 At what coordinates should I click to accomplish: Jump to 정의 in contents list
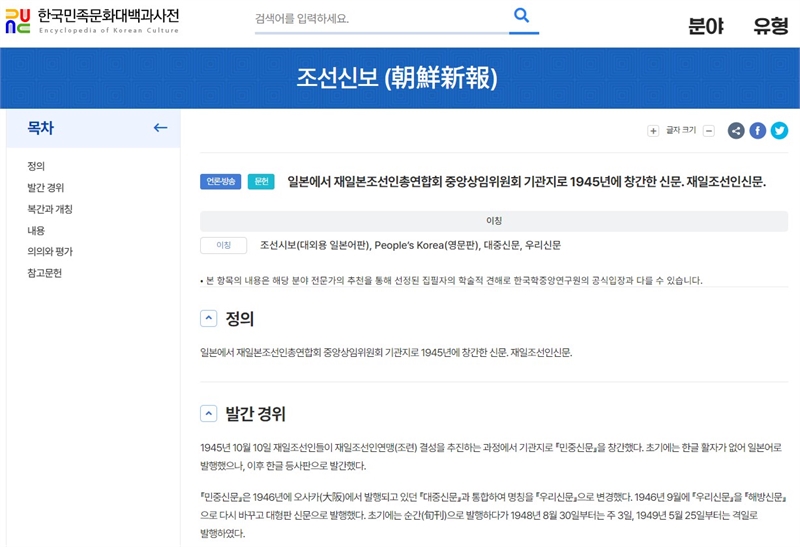click(36, 166)
